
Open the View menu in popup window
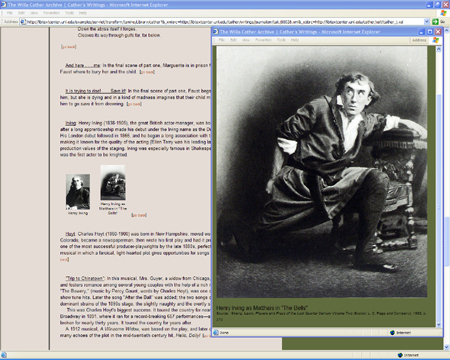tap(246, 40)
